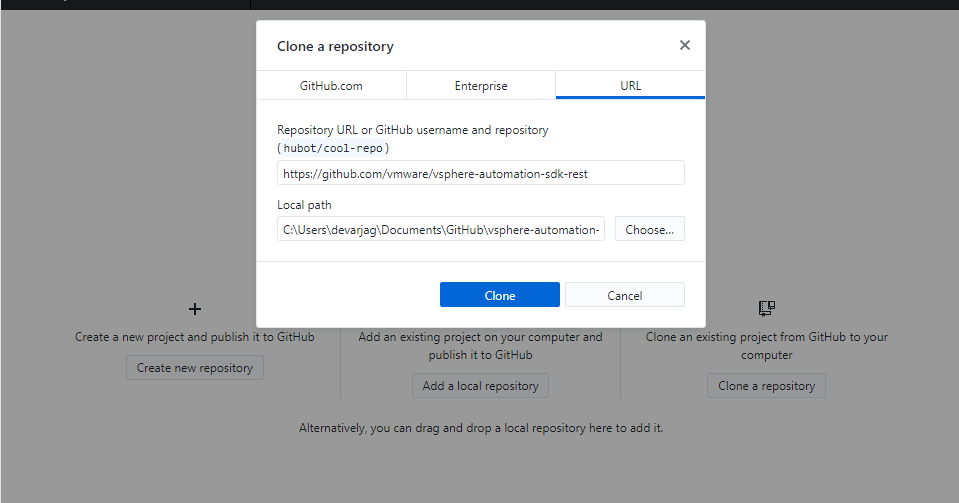Click the Create a new project description
The image size is (959, 503).
click(x=195, y=337)
